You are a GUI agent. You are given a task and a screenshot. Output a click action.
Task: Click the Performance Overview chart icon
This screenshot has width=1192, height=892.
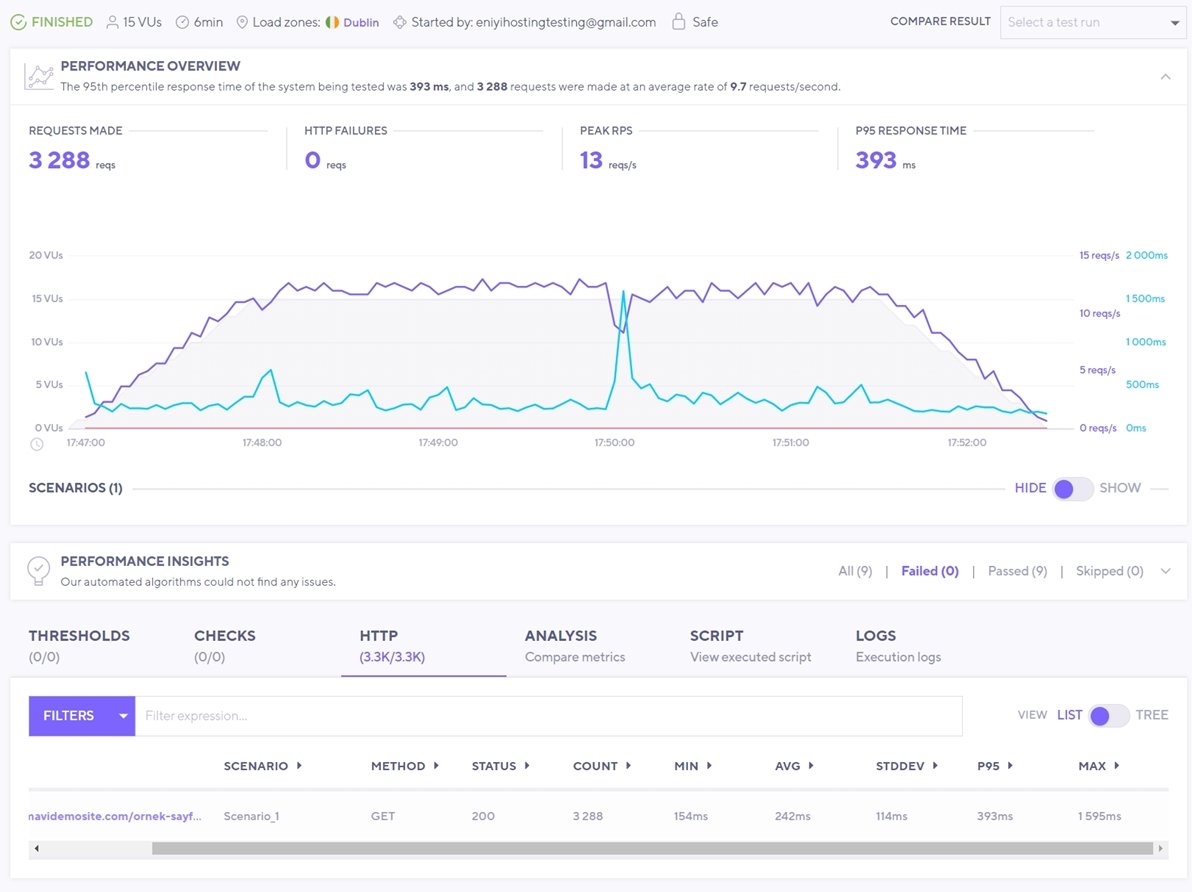click(39, 76)
